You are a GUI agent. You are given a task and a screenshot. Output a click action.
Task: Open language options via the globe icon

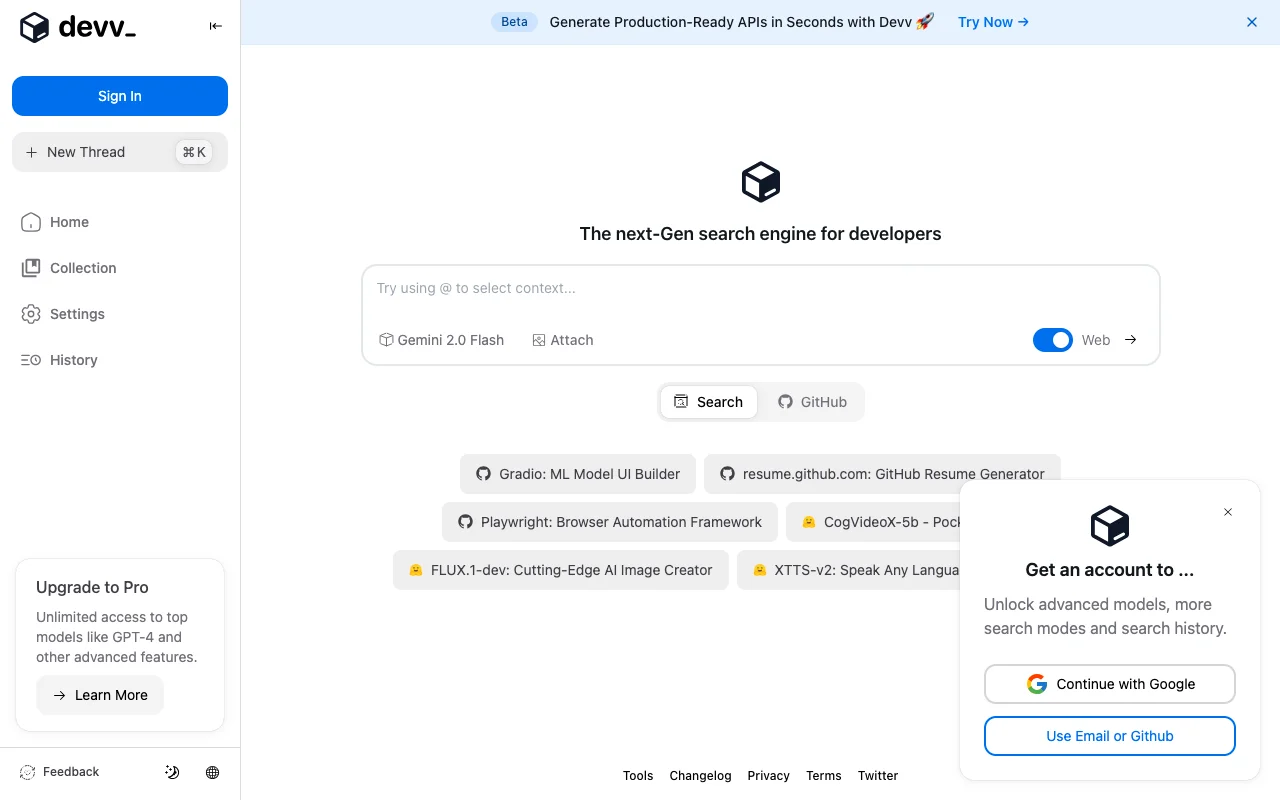point(211,771)
